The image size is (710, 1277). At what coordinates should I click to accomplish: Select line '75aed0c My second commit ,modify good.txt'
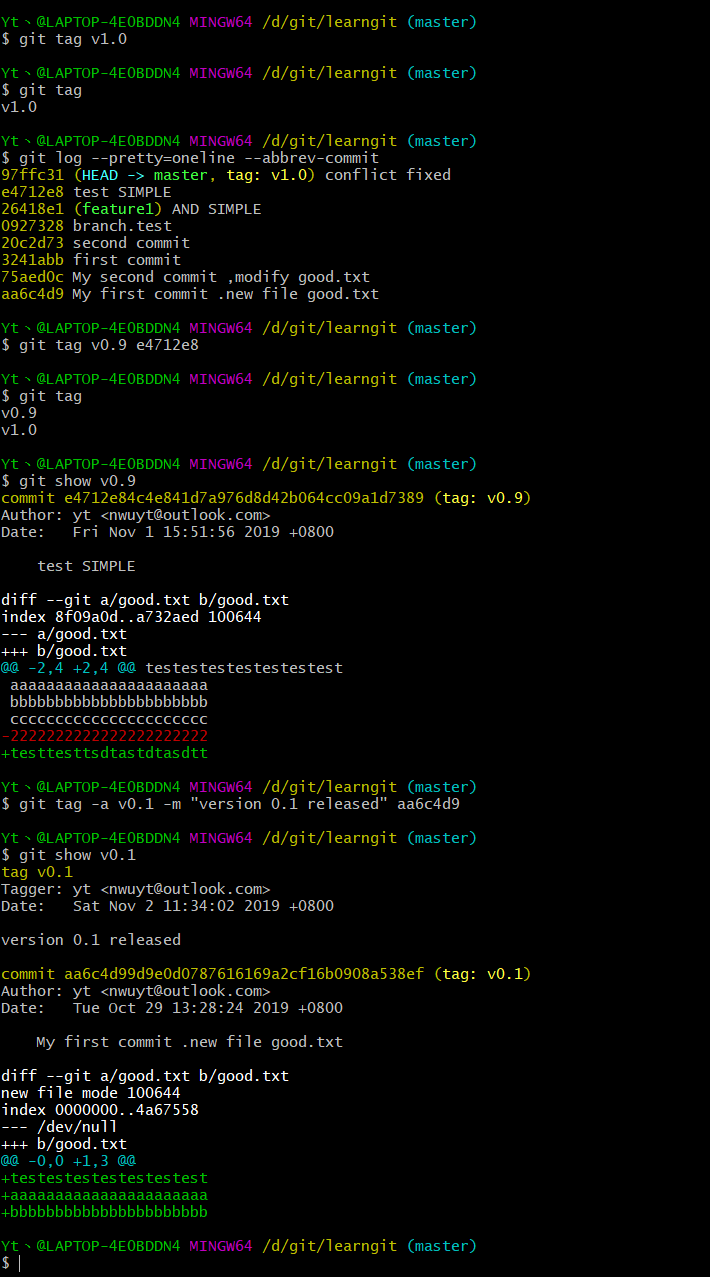tap(186, 277)
